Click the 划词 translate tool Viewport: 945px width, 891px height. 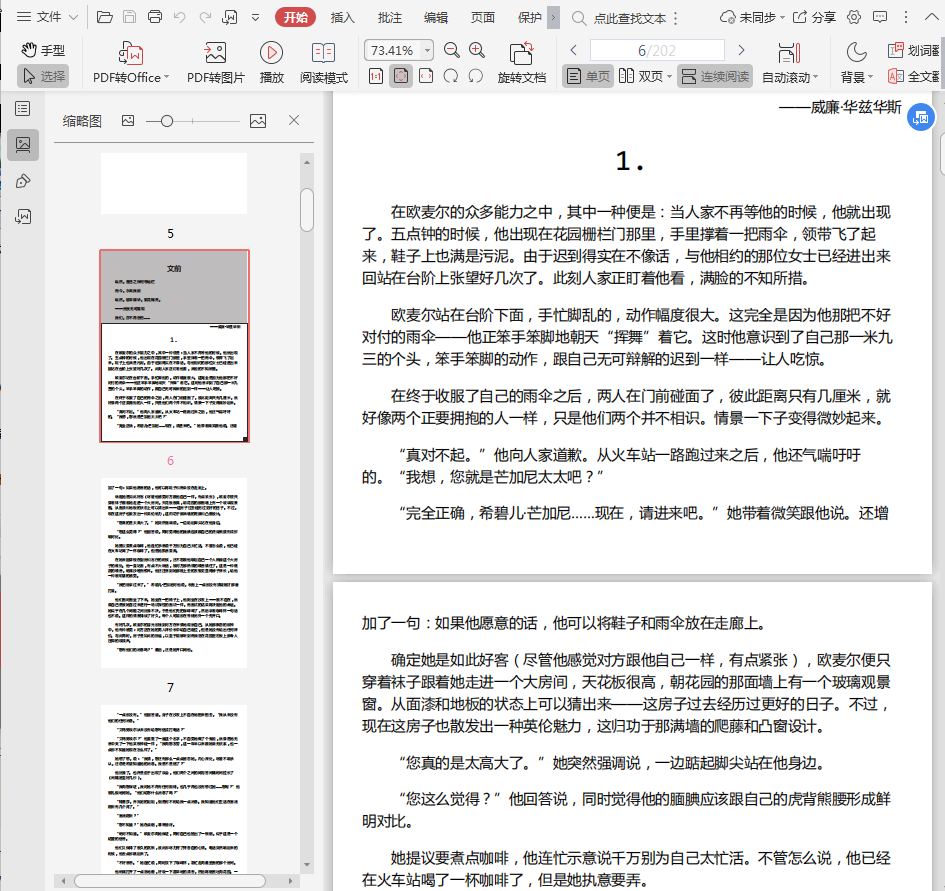[x=913, y=50]
